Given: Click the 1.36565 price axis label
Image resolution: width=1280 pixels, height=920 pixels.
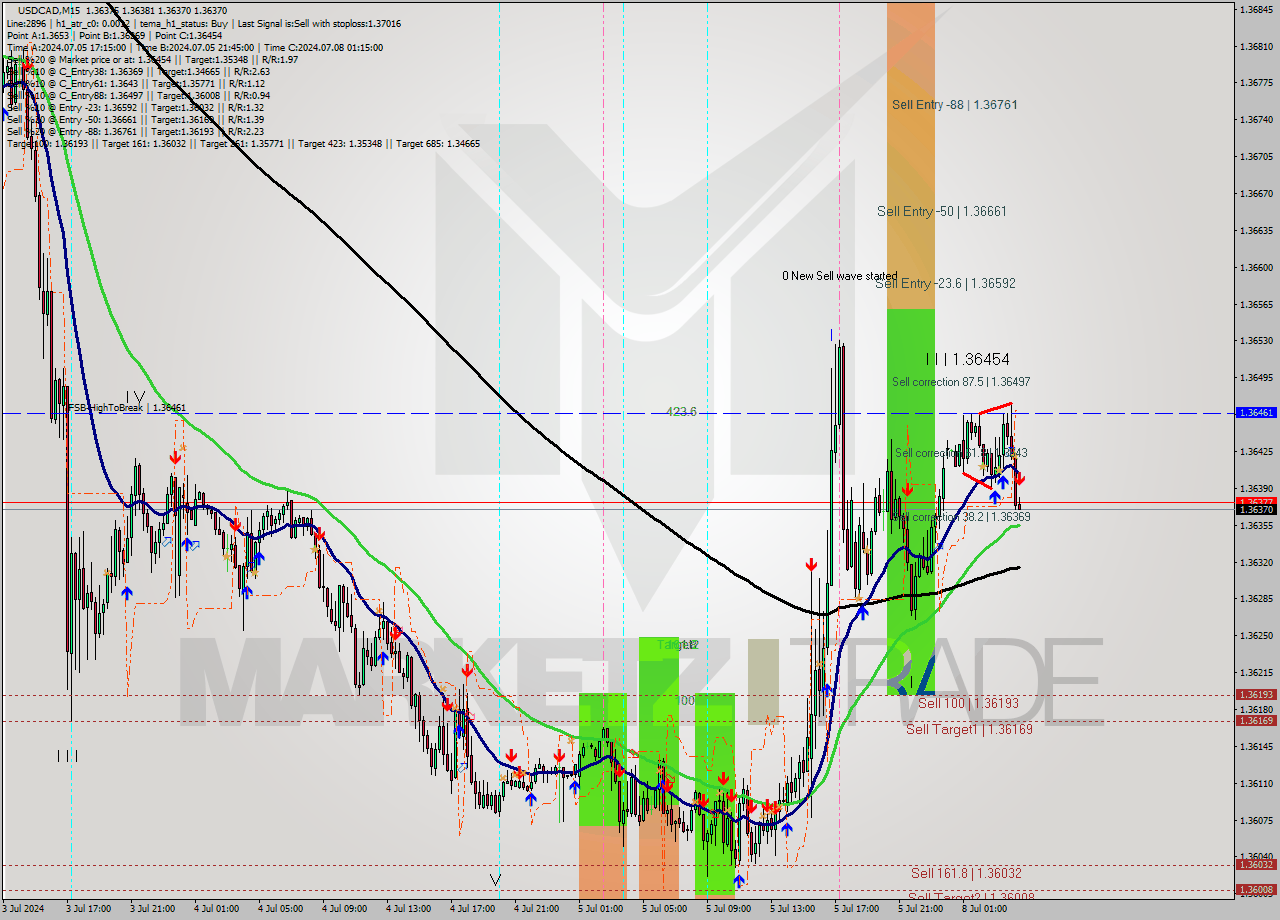Looking at the screenshot, I should pos(1256,304).
